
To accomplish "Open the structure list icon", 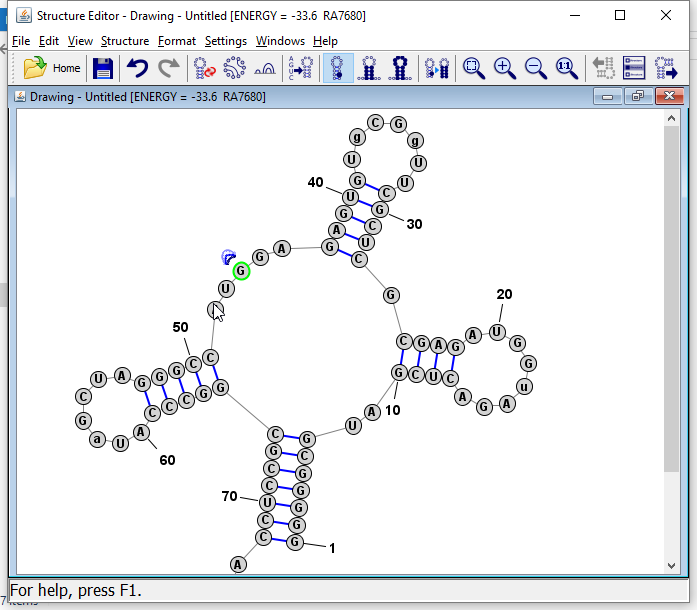I will [x=634, y=68].
